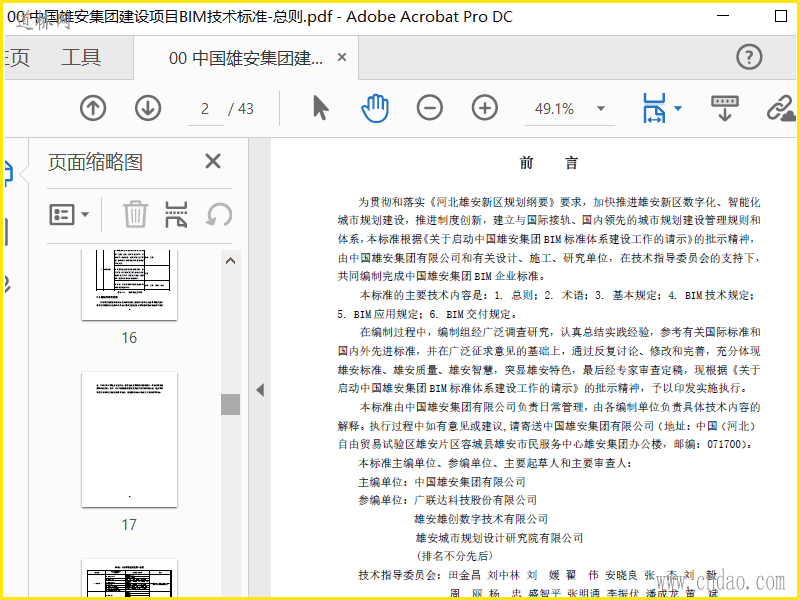
Task: Click the text 主编单位：中国雄安集团有限公司
Action: pyautogui.click(x=442, y=482)
